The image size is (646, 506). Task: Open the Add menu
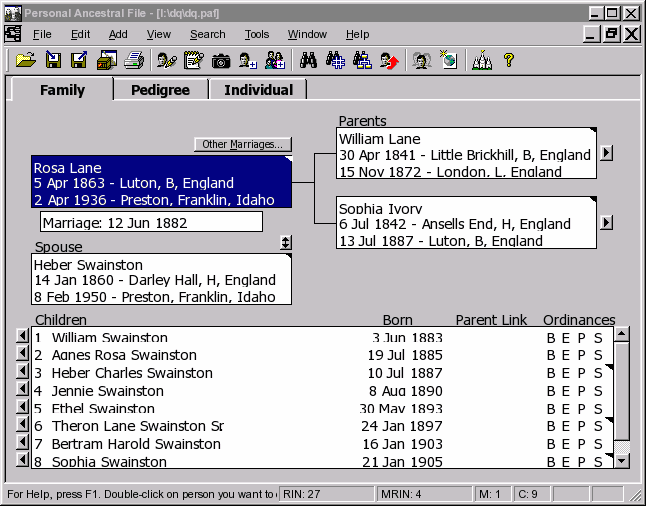[118, 34]
